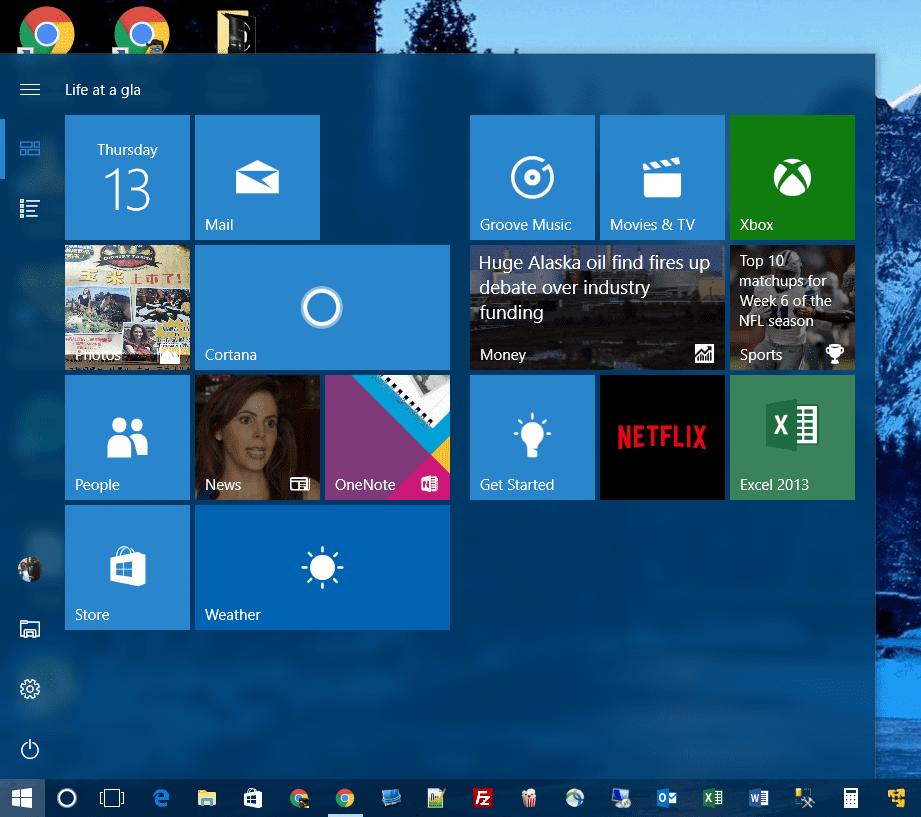The height and width of the screenshot is (817, 921).
Task: Open the first Chrome desktop shortcut
Action: (46, 29)
